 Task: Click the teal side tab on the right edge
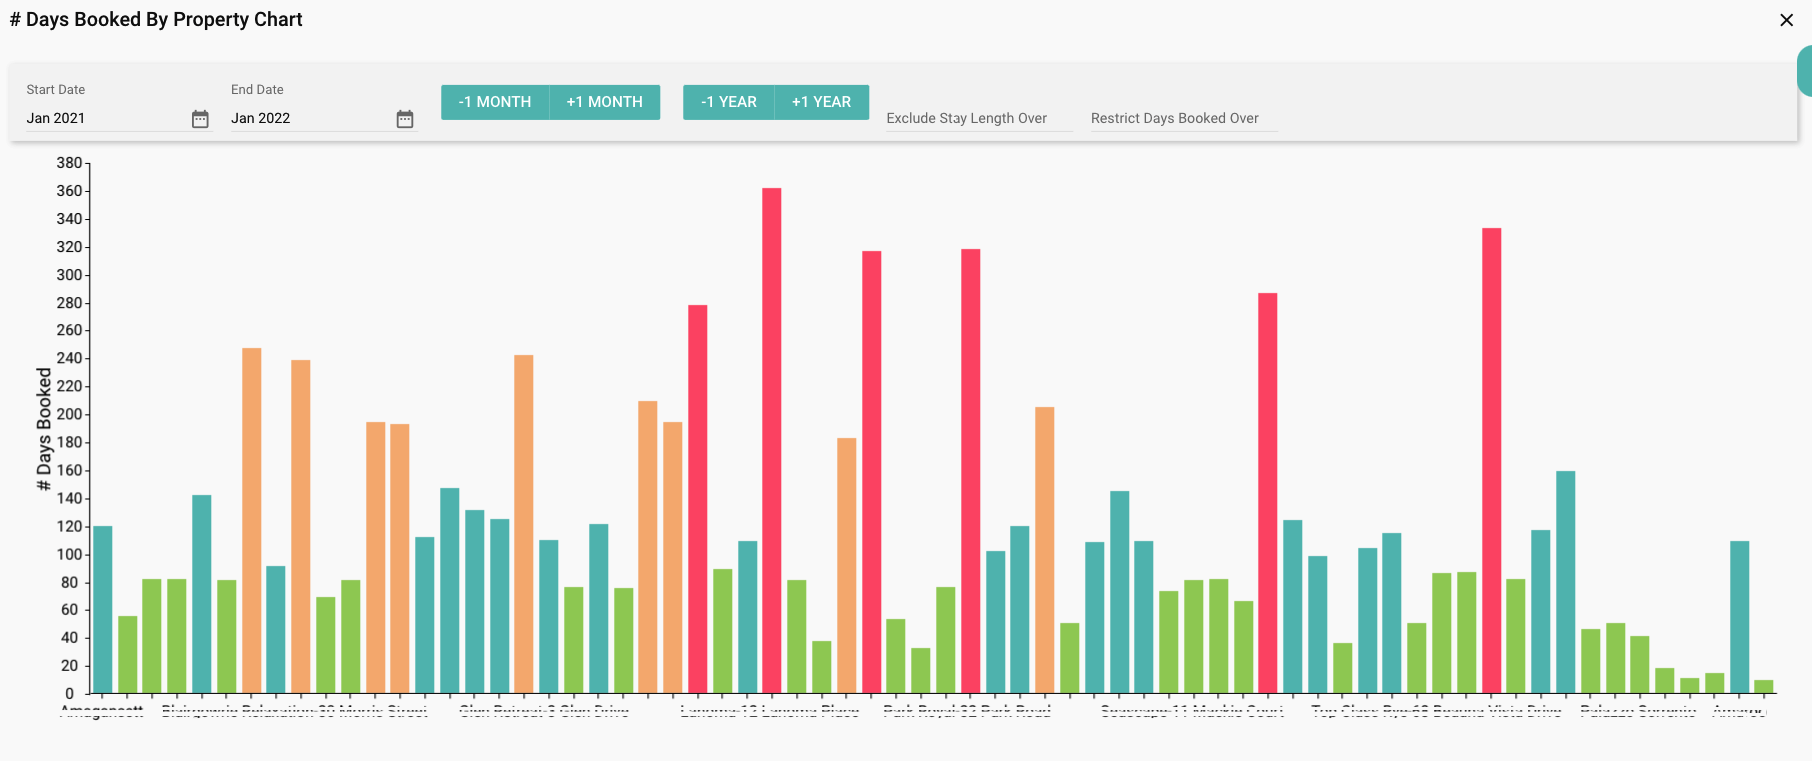pyautogui.click(x=1805, y=71)
